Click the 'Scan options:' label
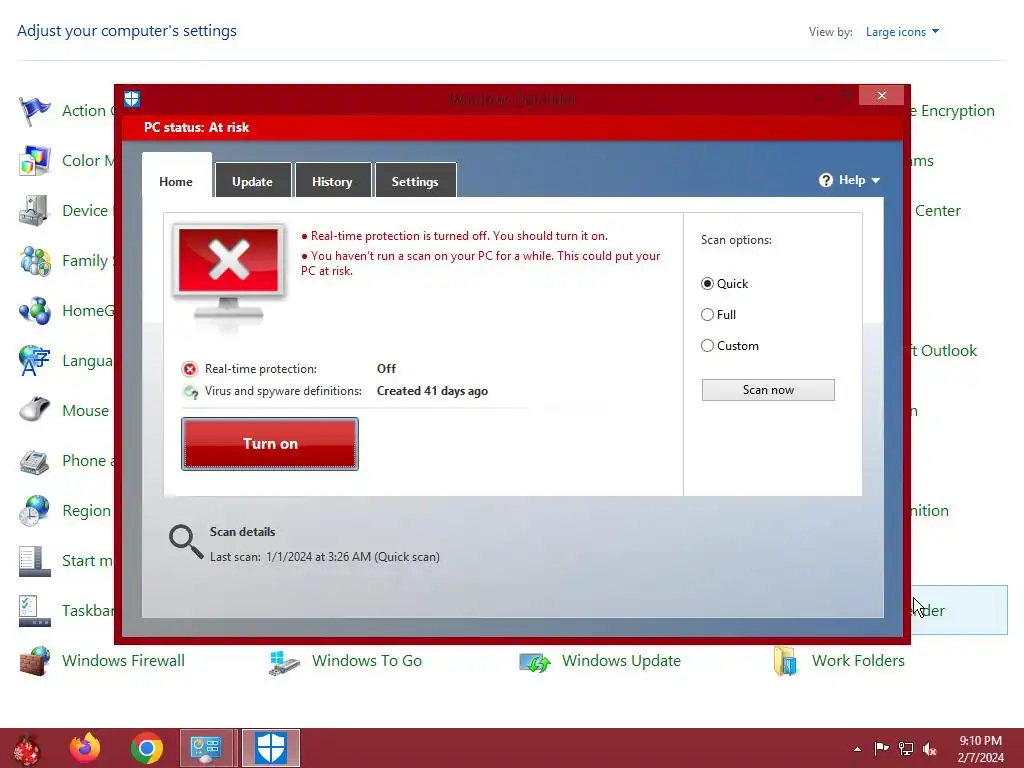The width and height of the screenshot is (1024, 768). click(x=736, y=240)
